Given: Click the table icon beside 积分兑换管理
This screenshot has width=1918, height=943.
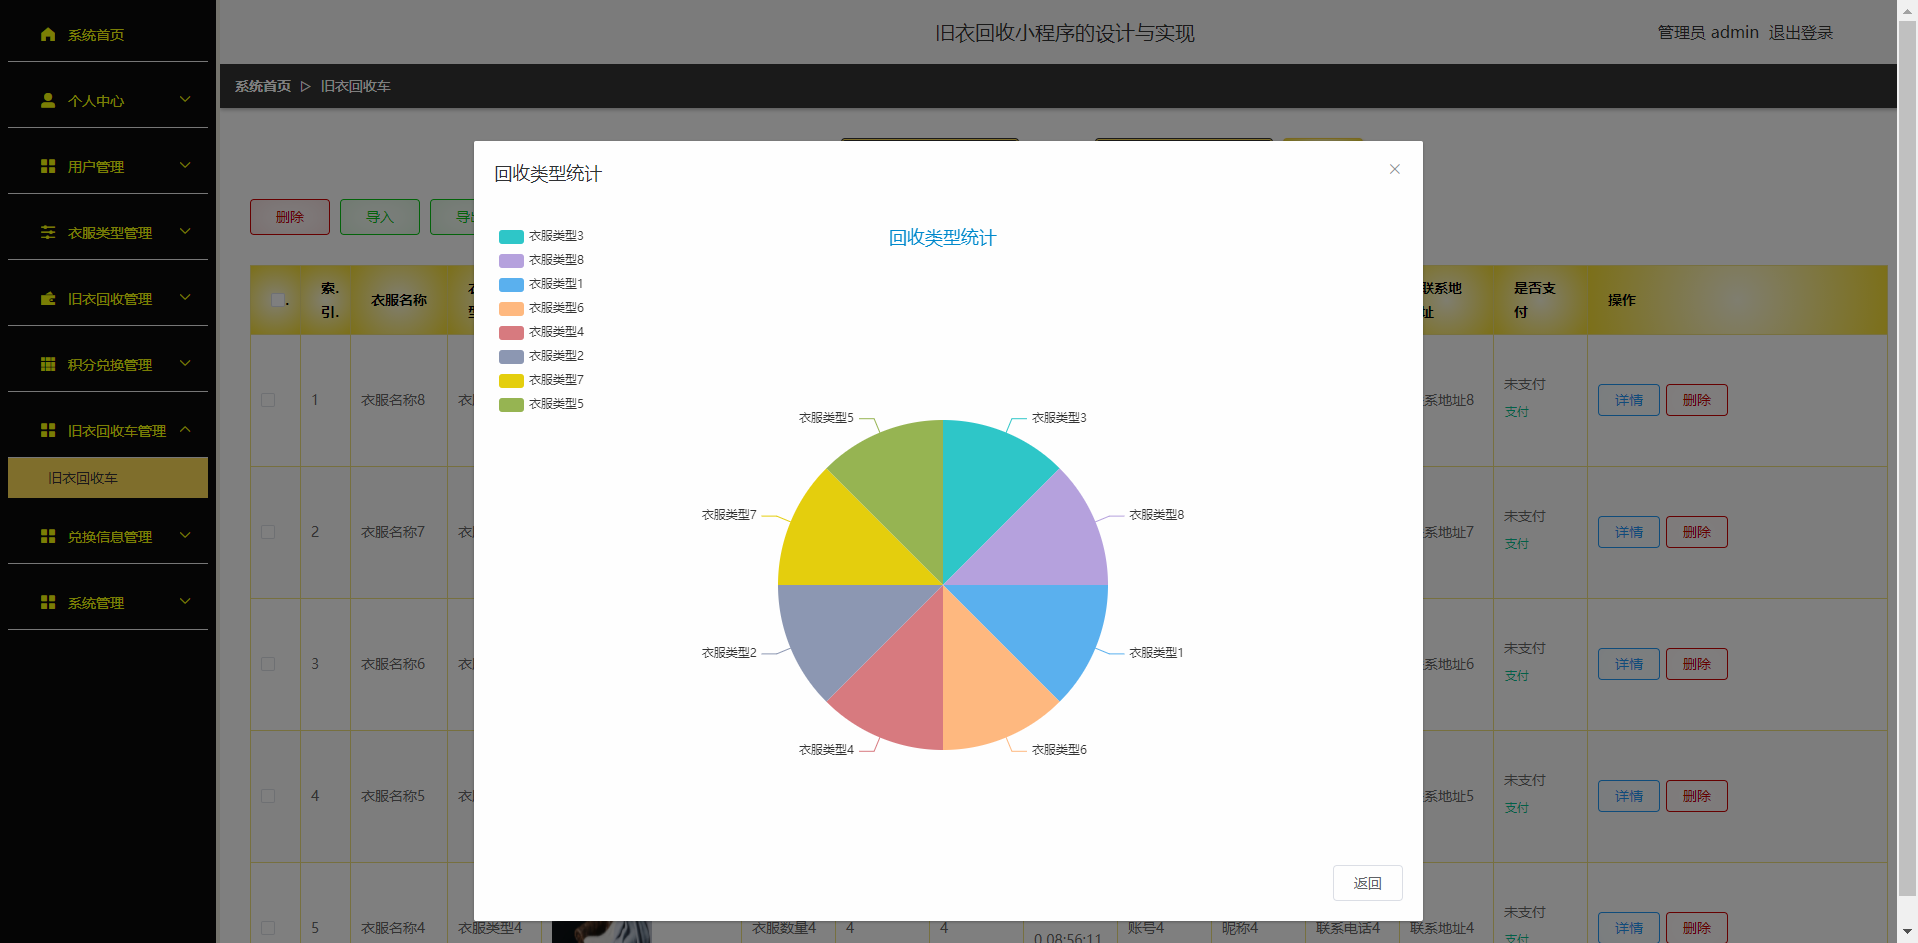Looking at the screenshot, I should point(47,365).
